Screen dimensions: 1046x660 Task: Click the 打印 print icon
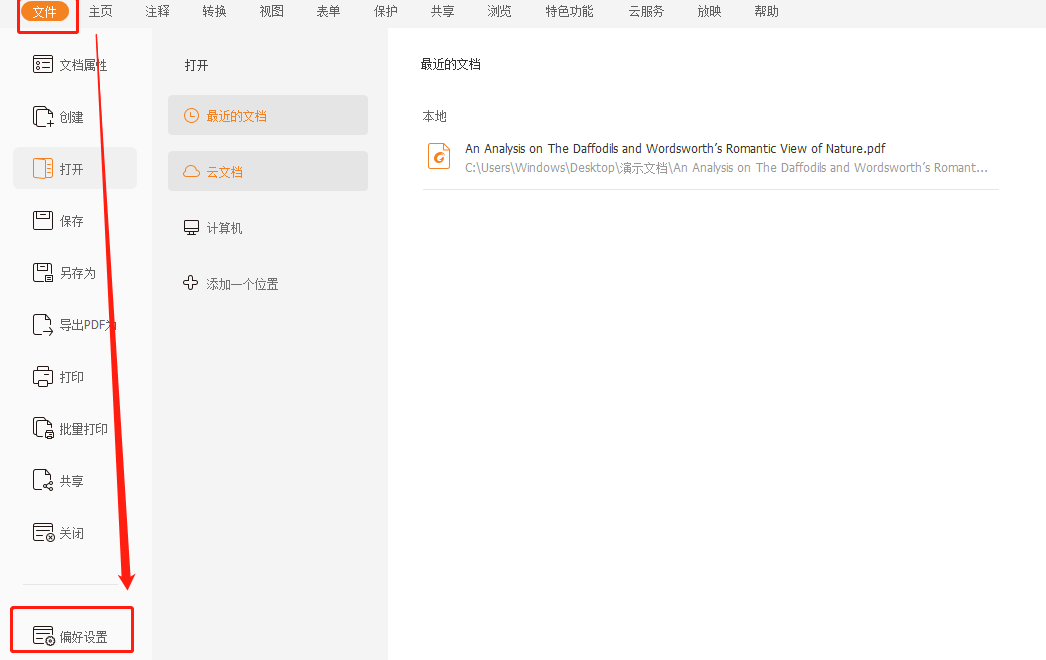tap(60, 376)
